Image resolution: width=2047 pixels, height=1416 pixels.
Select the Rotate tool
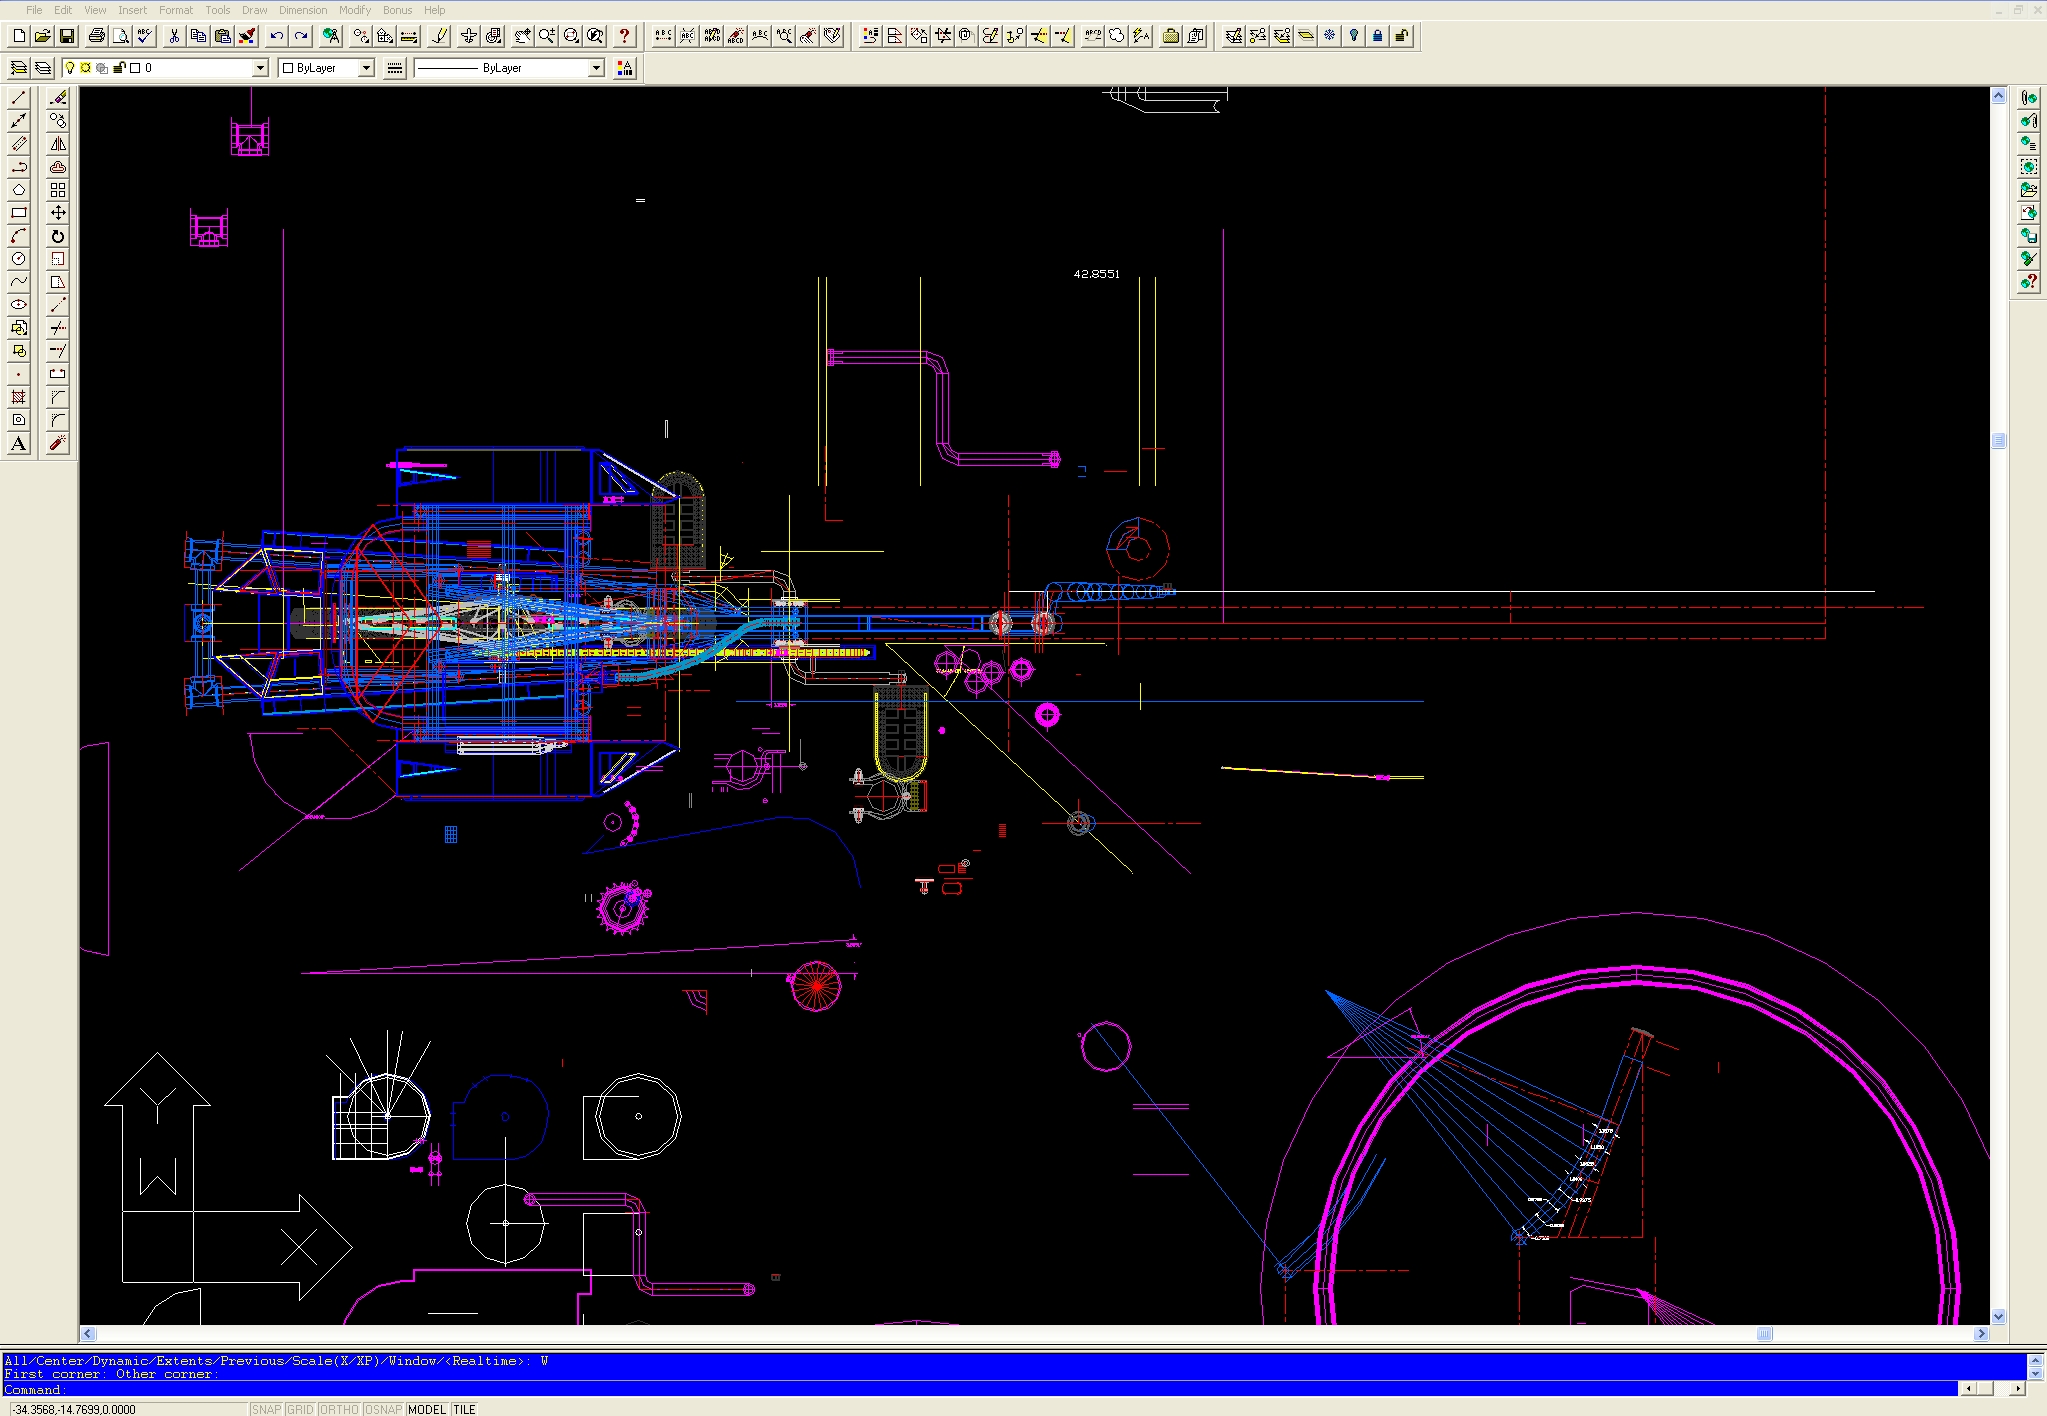coord(58,235)
